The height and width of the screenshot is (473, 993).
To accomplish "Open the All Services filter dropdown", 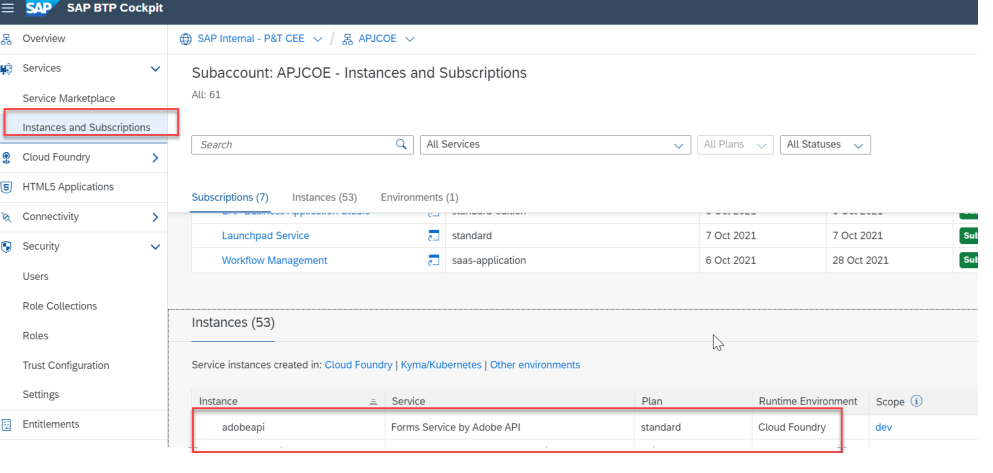I will click(555, 144).
